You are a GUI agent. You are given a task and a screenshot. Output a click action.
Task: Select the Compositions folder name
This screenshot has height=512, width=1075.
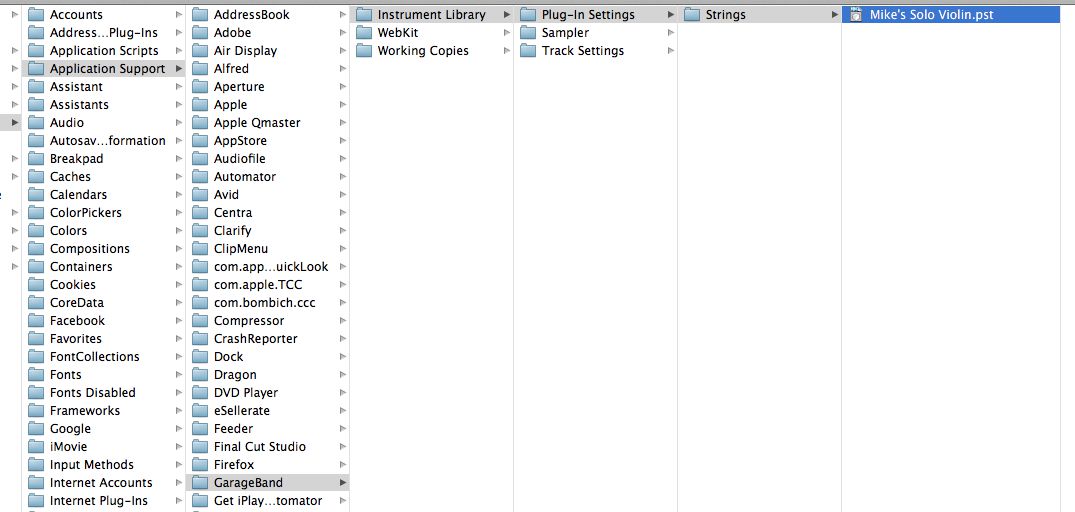[x=90, y=249]
